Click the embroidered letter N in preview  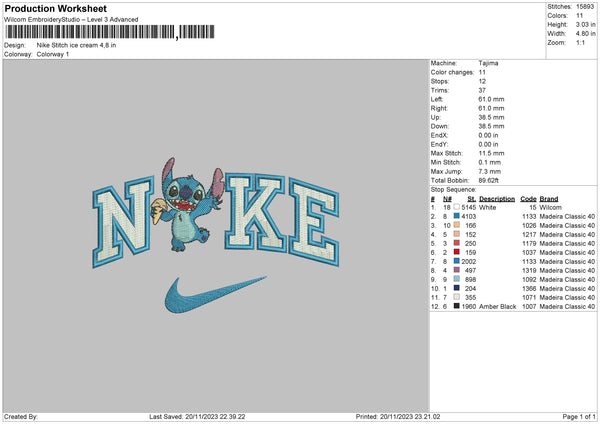point(123,222)
